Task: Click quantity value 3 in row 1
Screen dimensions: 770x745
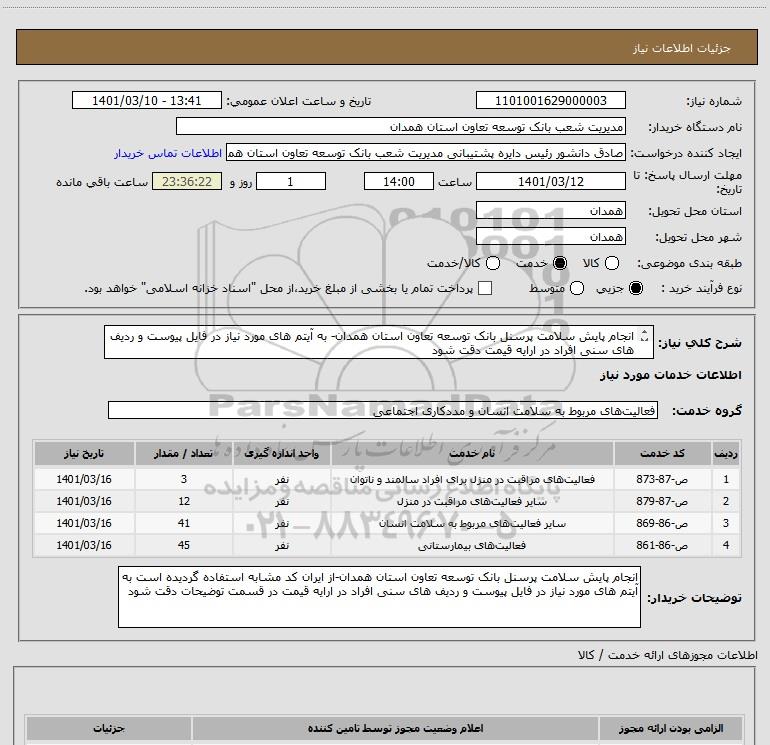Action: pyautogui.click(x=184, y=479)
